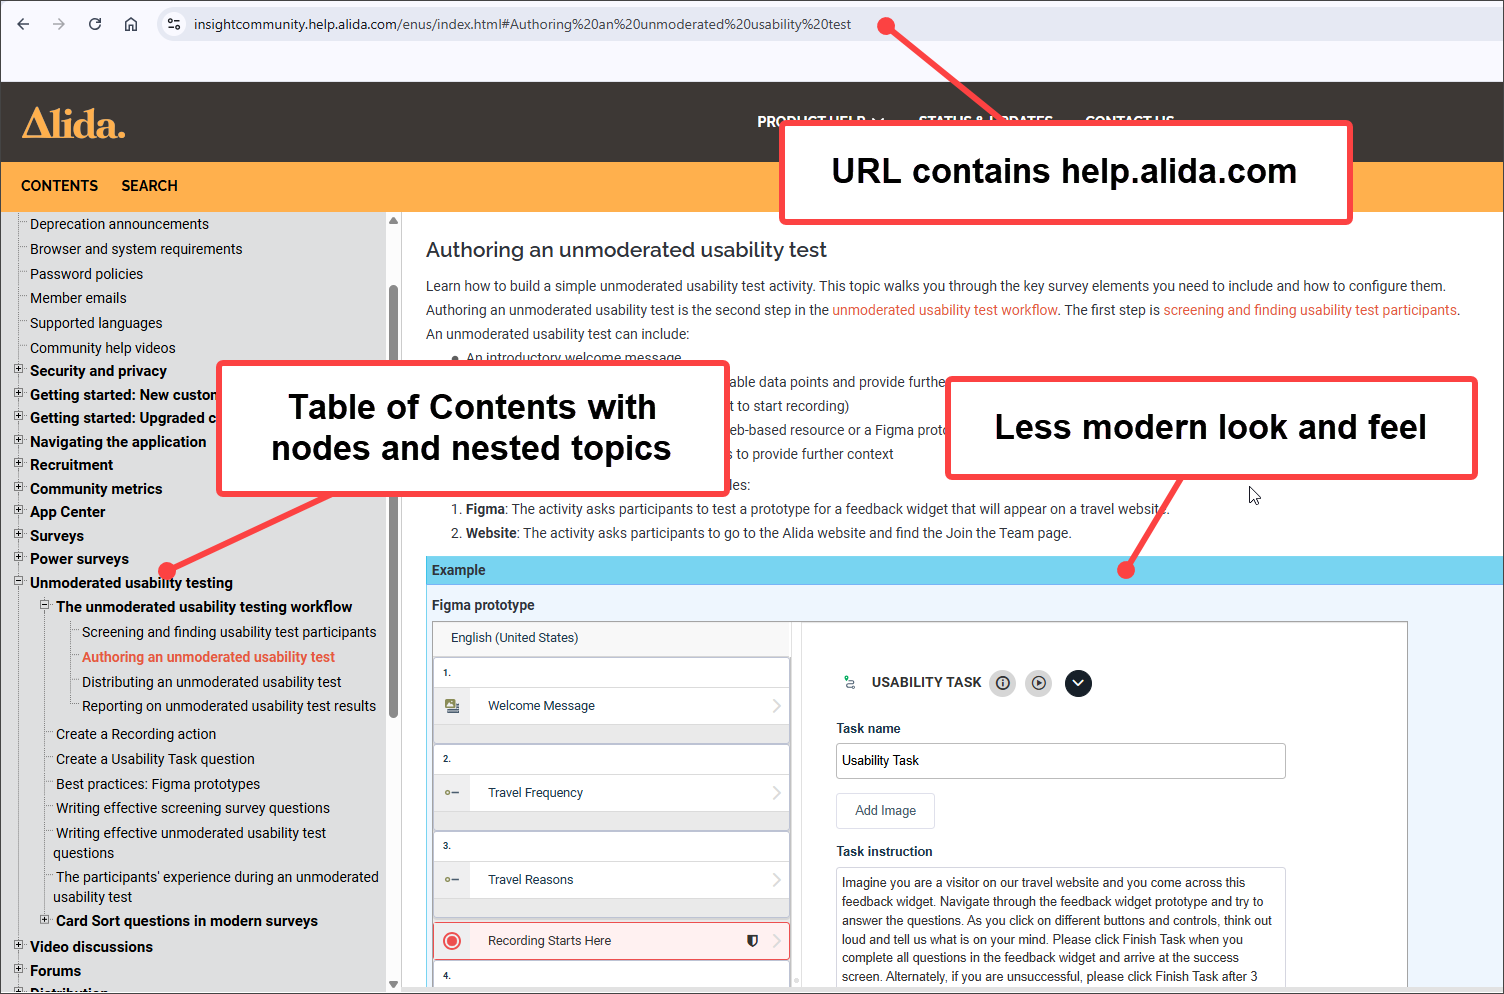Open the browser home page icon
Viewport: 1504px width, 994px height.
pos(131,24)
